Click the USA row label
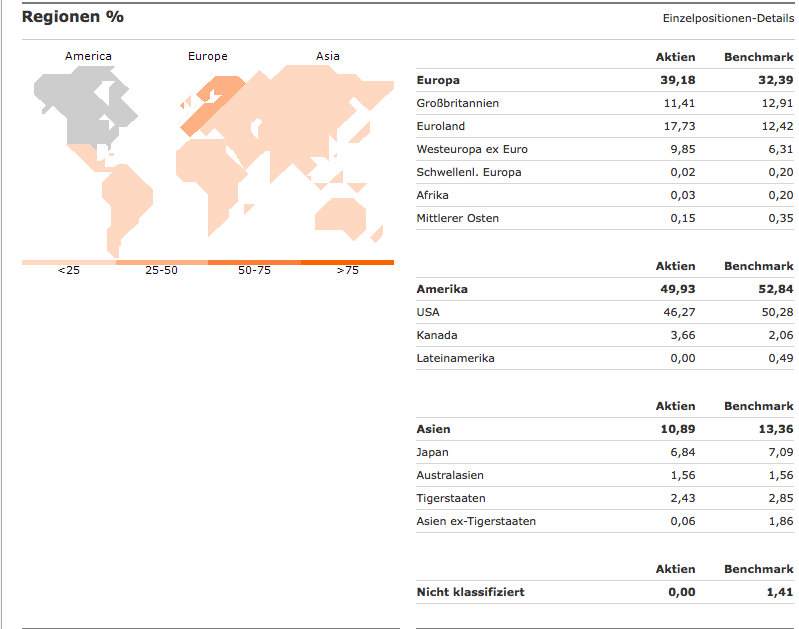 coord(428,312)
